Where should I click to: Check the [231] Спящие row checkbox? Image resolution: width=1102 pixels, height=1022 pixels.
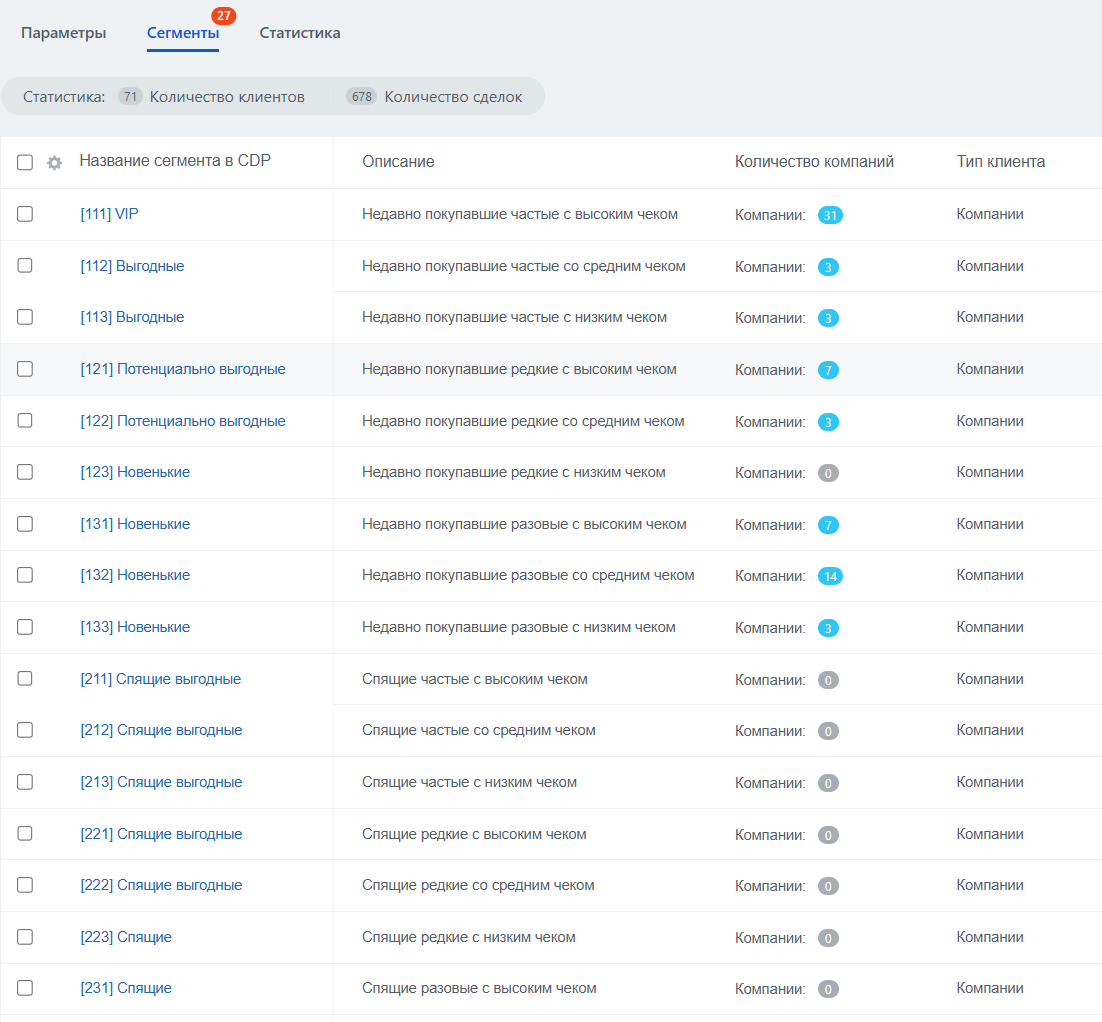(x=25, y=988)
